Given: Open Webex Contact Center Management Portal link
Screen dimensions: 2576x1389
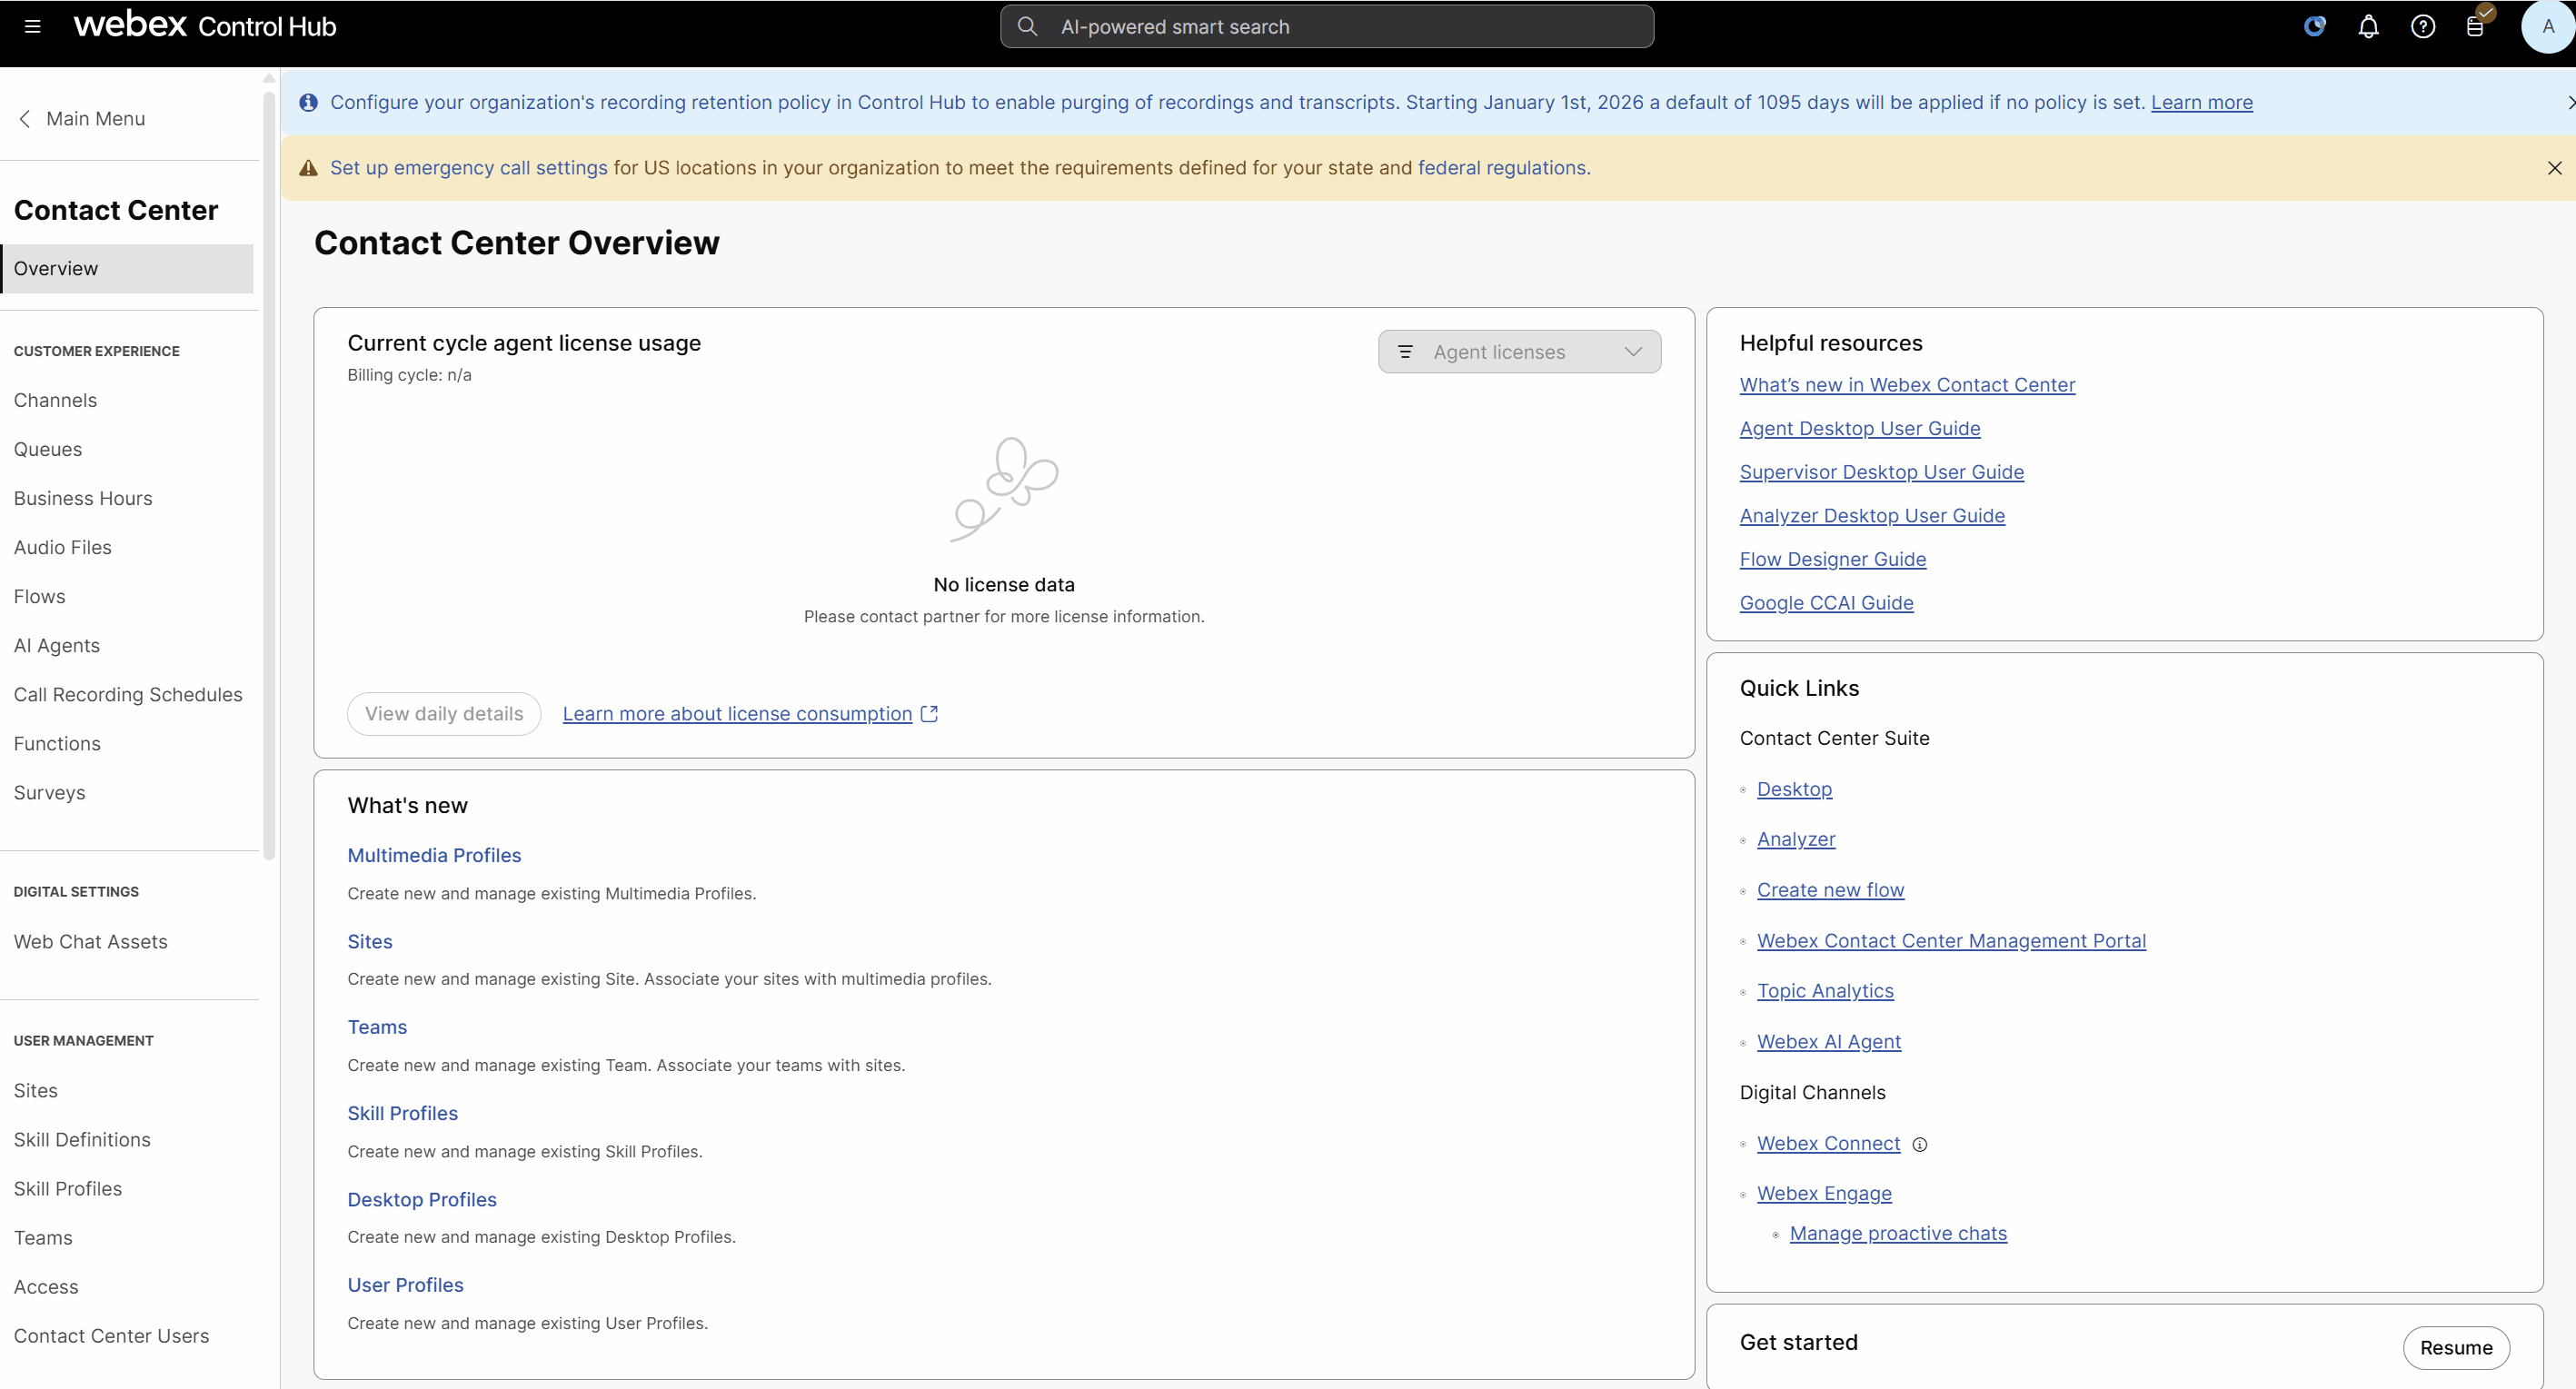Looking at the screenshot, I should click(x=1951, y=941).
